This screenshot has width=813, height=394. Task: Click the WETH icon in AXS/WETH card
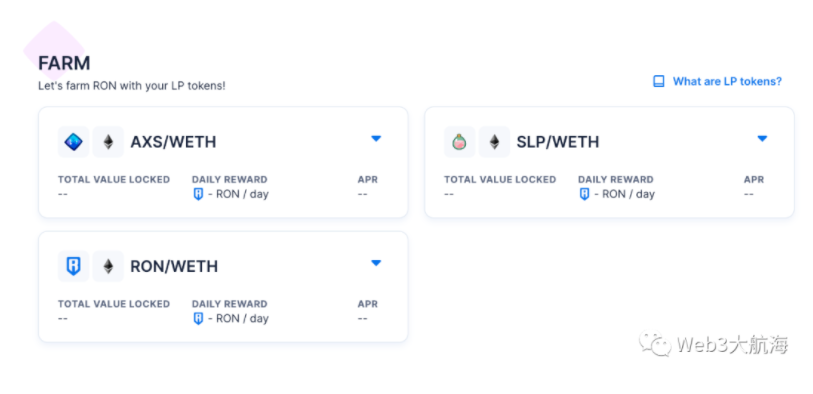[108, 142]
